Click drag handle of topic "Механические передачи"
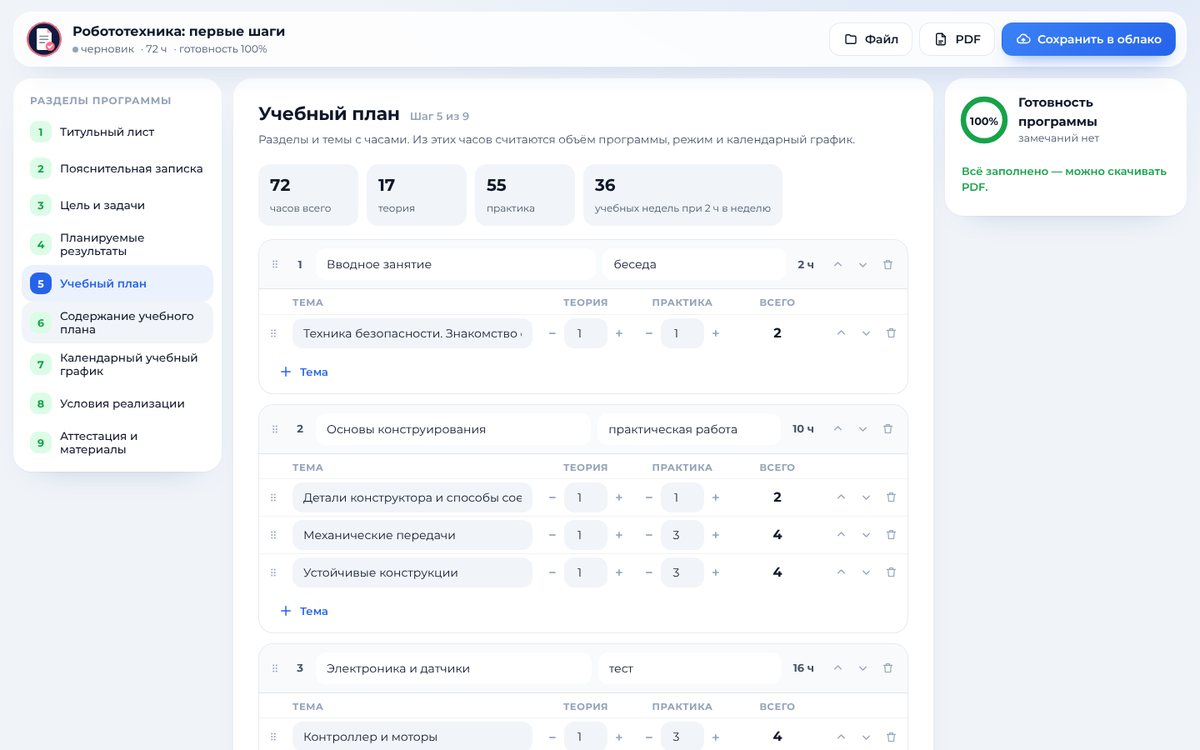Screen dimensions: 1200x750 274,535
